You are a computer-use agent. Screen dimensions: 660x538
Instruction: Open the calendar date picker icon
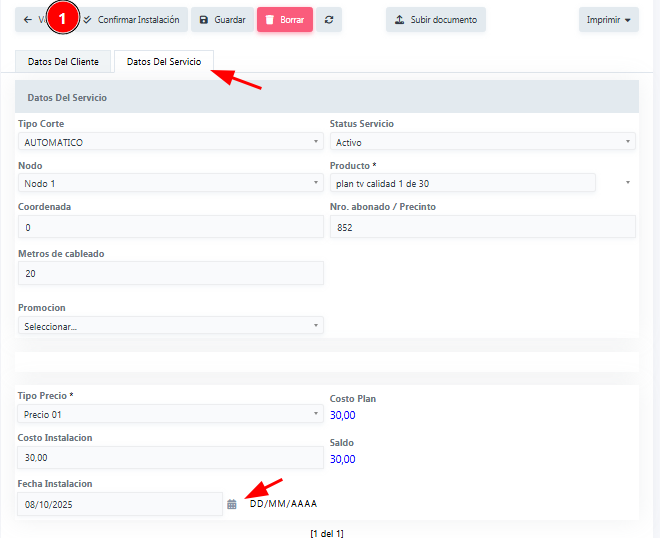(232, 504)
